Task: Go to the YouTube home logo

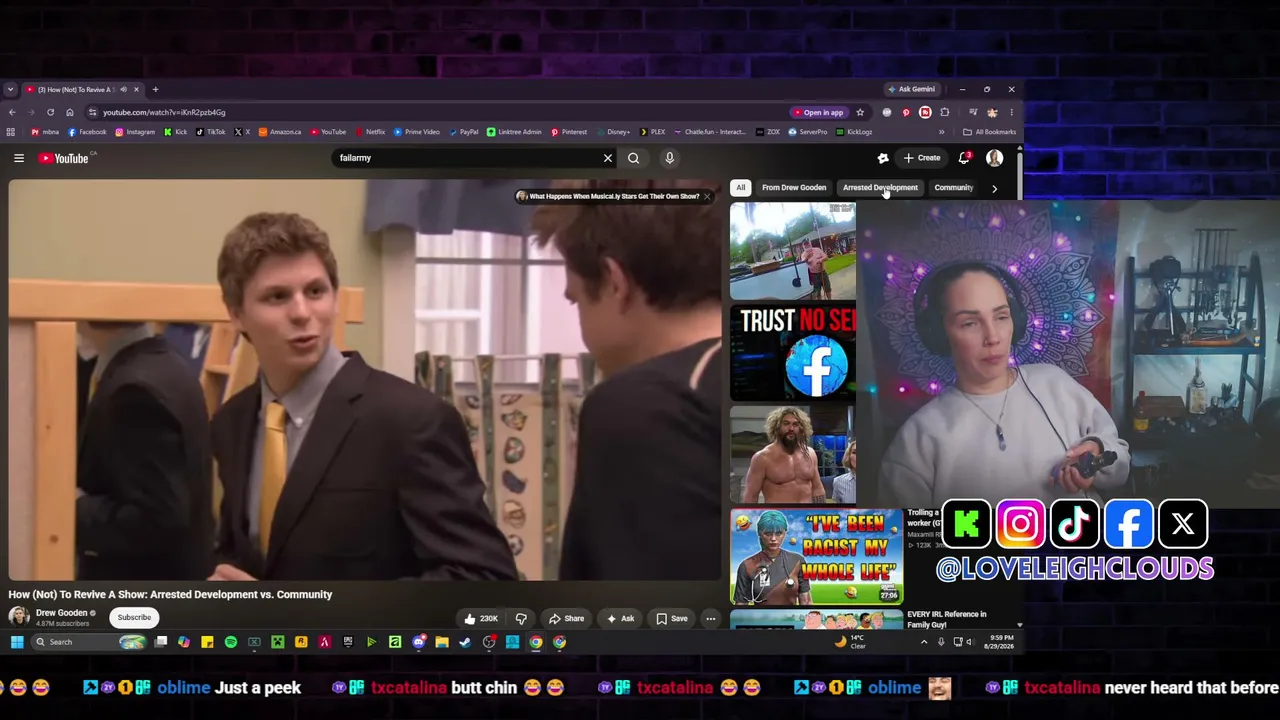Action: [65, 158]
